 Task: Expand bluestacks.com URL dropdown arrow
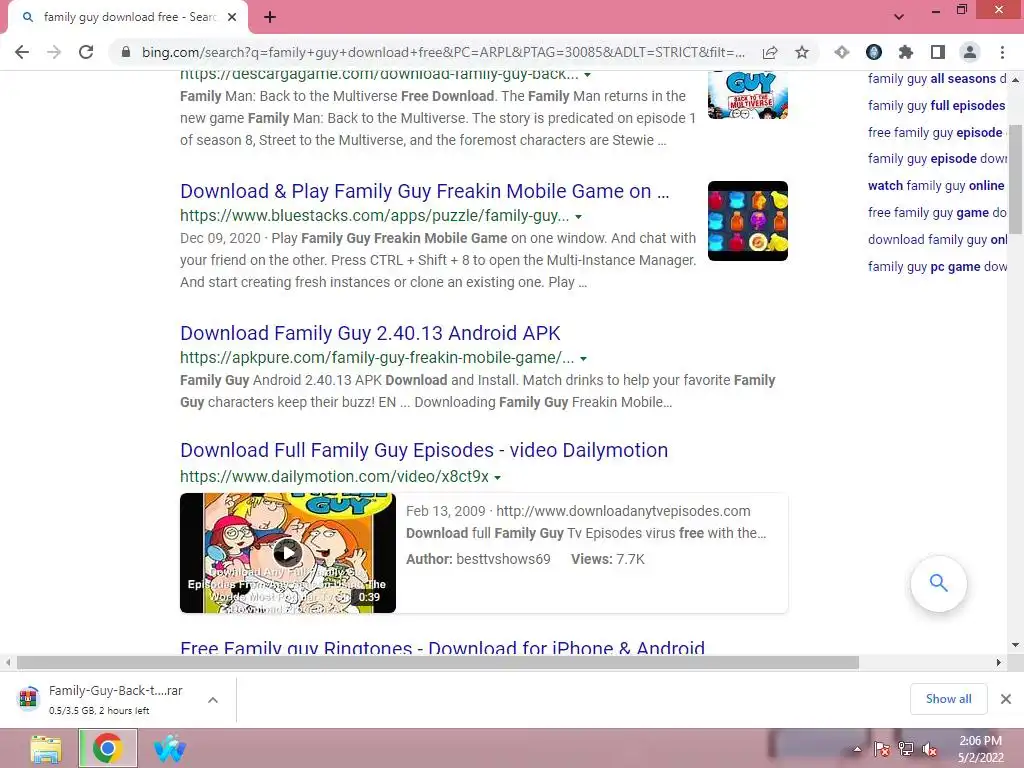pyautogui.click(x=578, y=216)
